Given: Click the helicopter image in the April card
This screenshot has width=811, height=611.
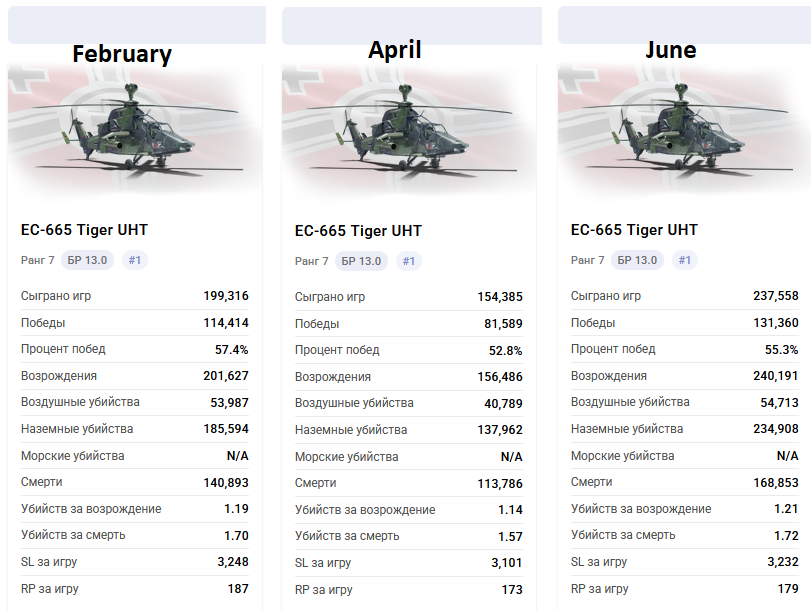Looking at the screenshot, I should (x=410, y=127).
